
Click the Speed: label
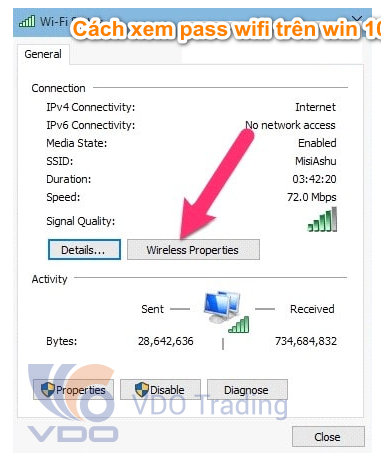click(x=63, y=197)
